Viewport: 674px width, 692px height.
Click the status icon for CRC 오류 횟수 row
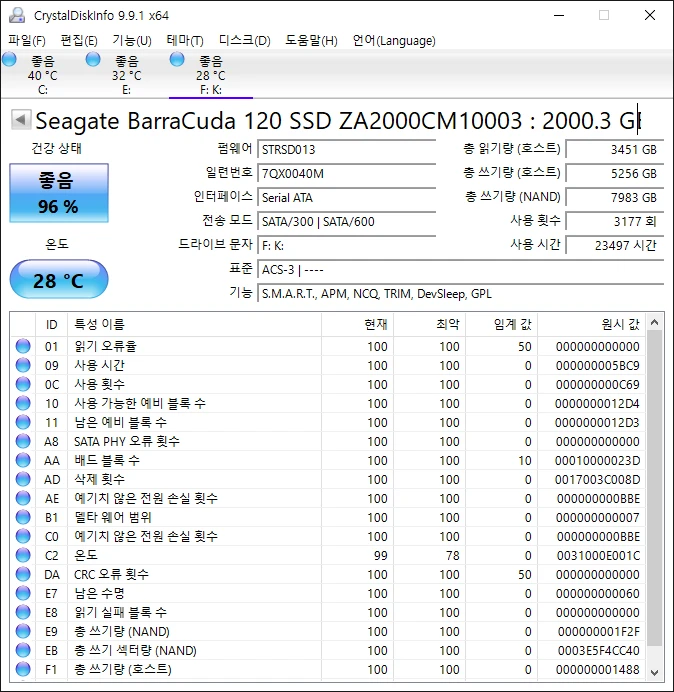(x=23, y=574)
